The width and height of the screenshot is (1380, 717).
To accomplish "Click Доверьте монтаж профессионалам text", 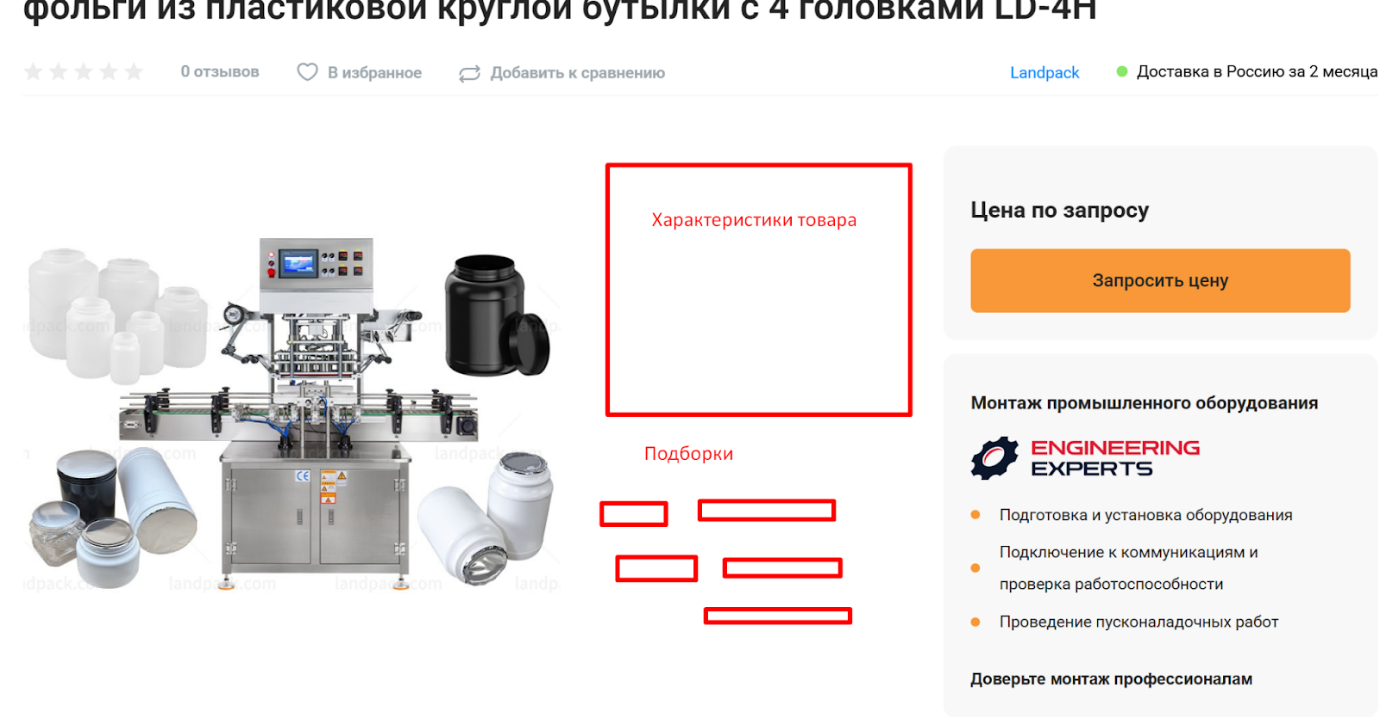I will pos(1111,679).
